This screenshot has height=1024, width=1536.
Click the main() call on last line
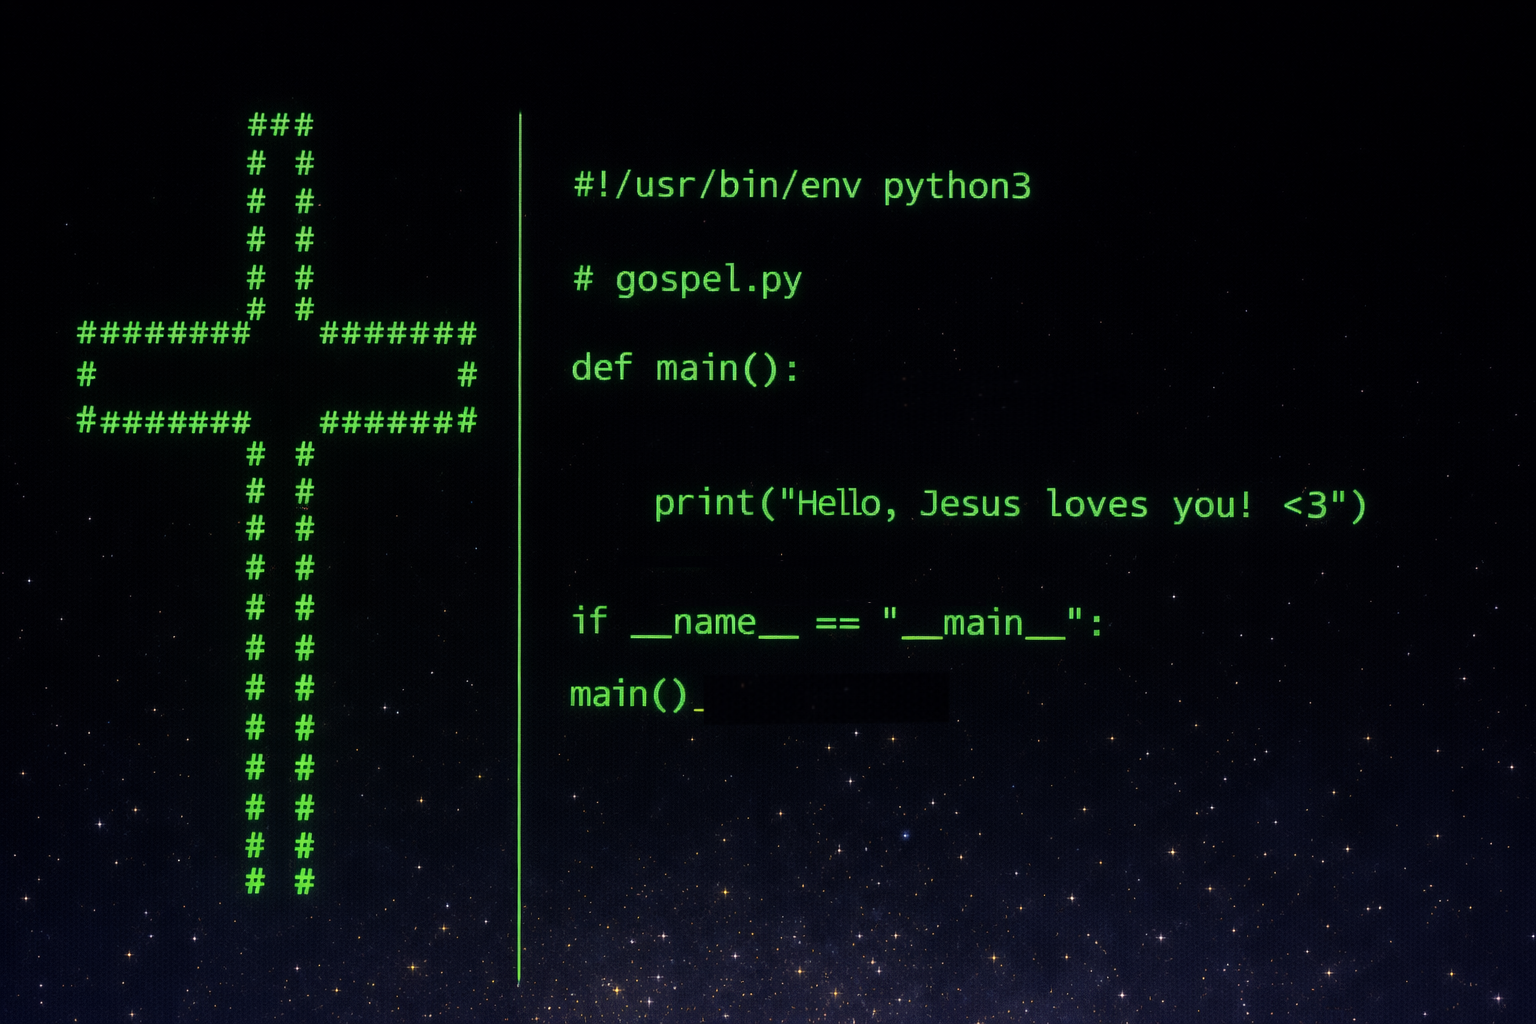pyautogui.click(x=628, y=694)
